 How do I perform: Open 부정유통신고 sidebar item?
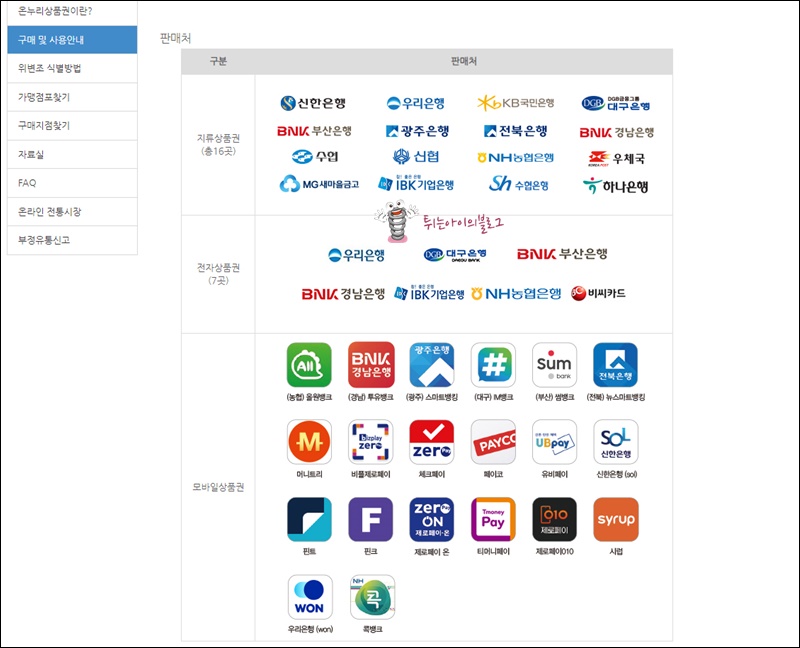[x=72, y=240]
